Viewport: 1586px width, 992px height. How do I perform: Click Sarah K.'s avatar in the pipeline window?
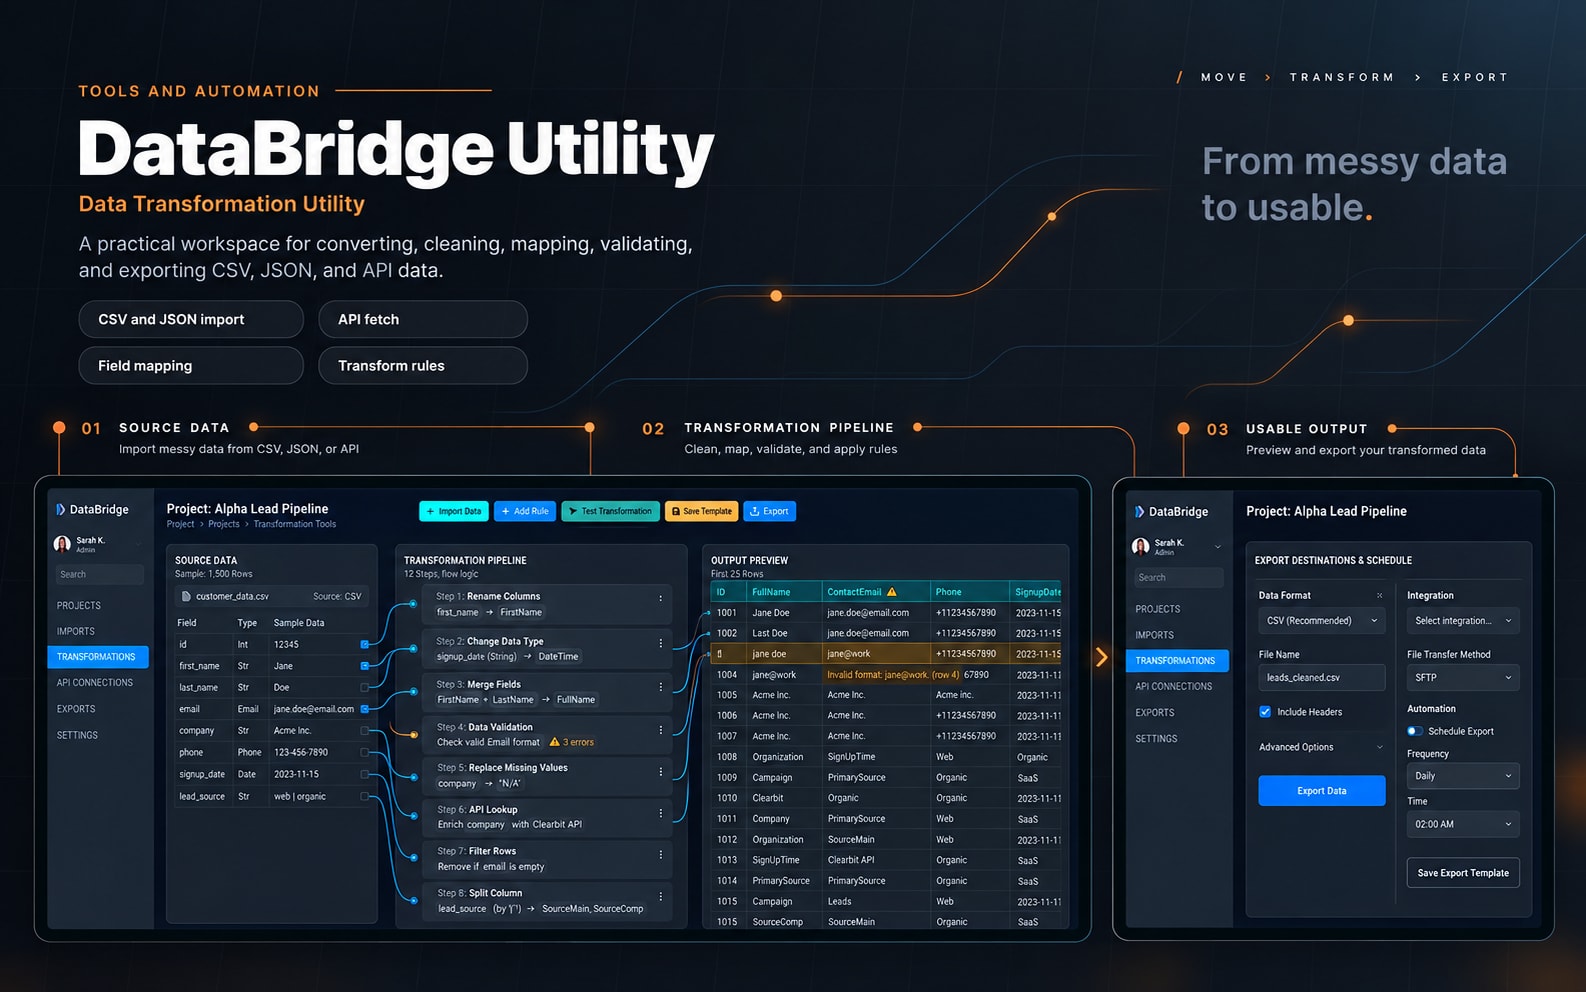pyautogui.click(x=62, y=544)
